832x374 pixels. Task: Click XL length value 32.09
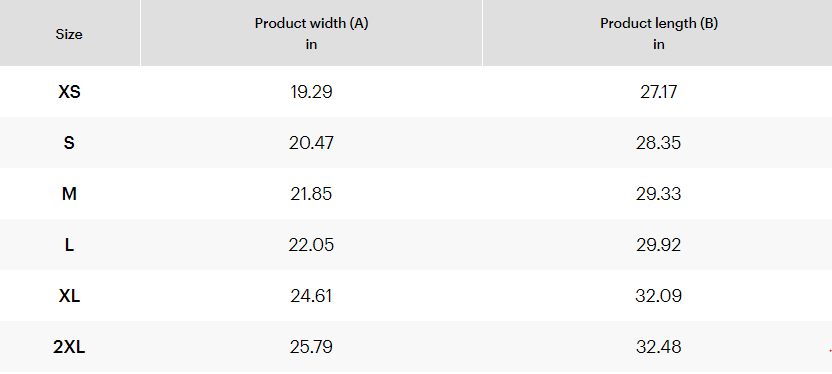click(658, 295)
